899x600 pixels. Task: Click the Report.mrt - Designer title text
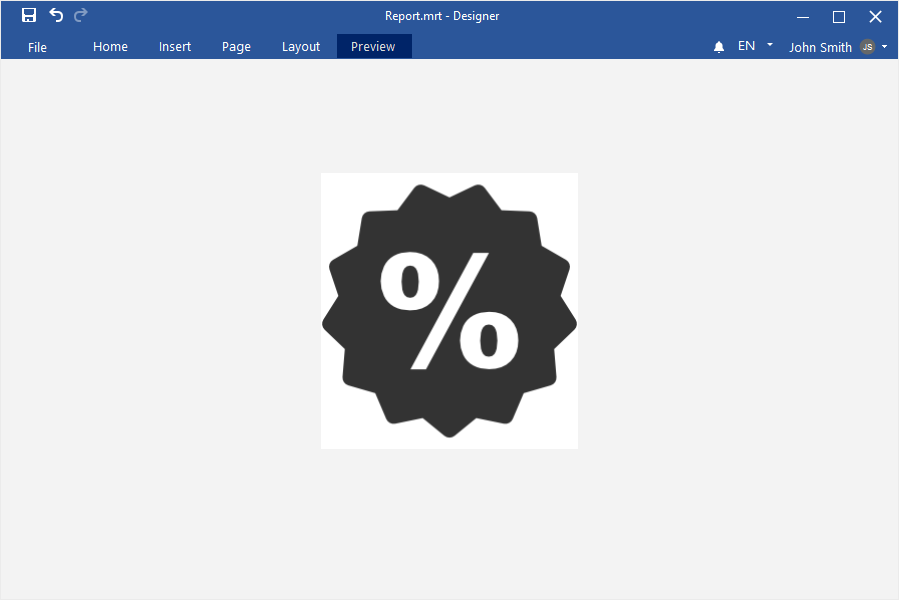442,16
